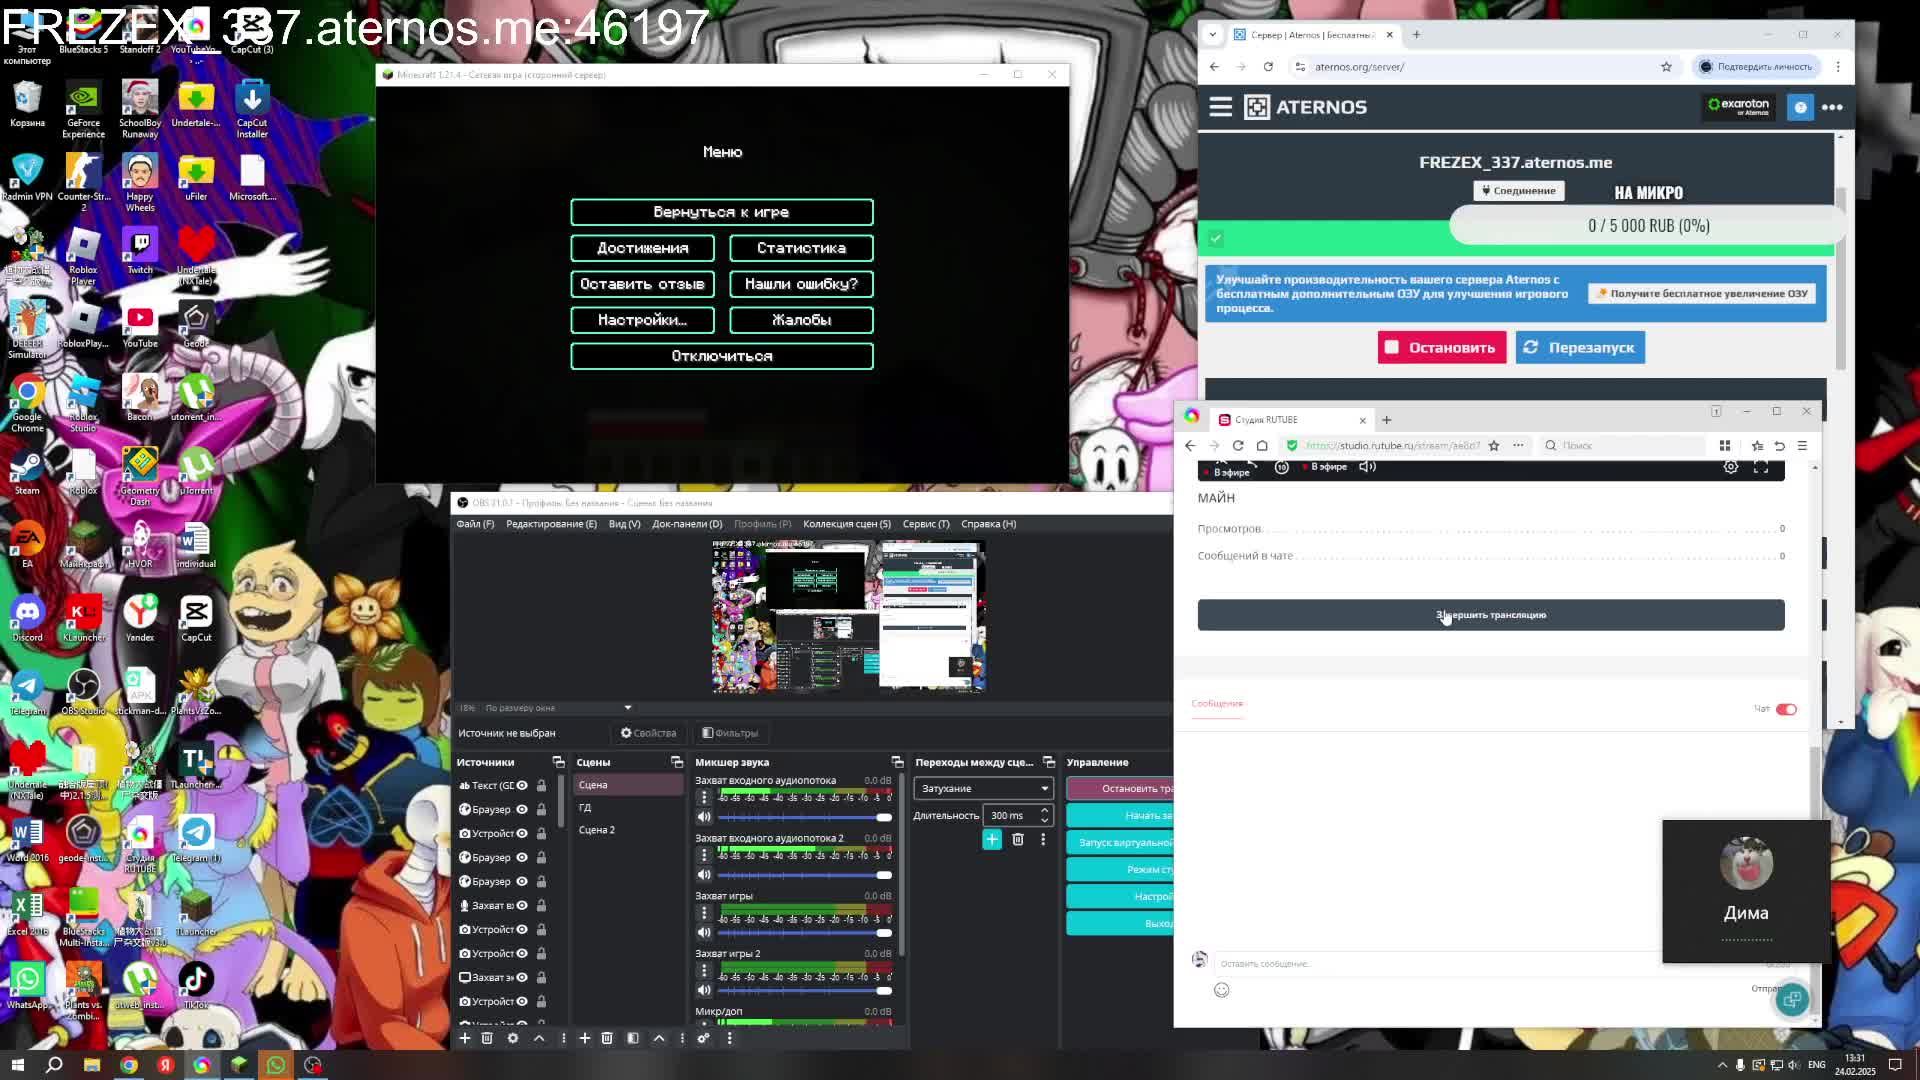
Task: Open the Сервис menu in OBS
Action: pyautogui.click(x=925, y=524)
